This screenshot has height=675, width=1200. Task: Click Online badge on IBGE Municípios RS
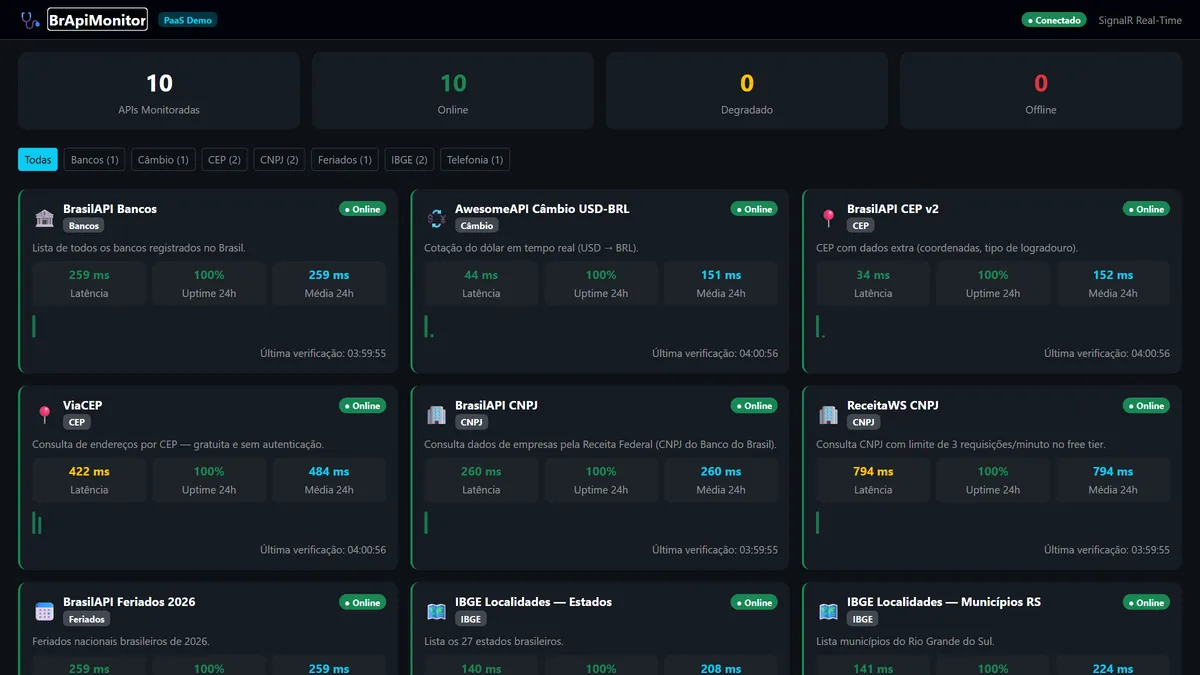[1146, 603]
